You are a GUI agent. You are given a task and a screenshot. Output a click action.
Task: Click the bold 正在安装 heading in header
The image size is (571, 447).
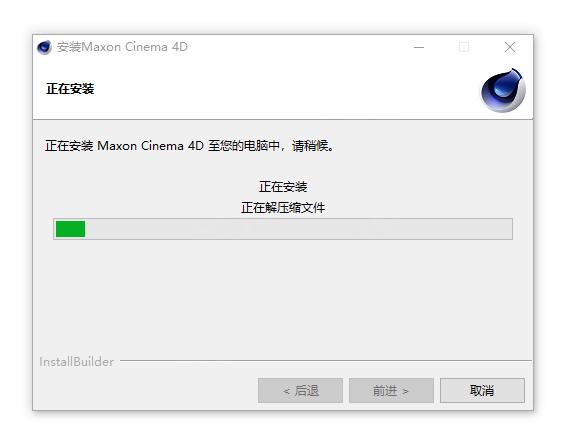tap(70, 89)
